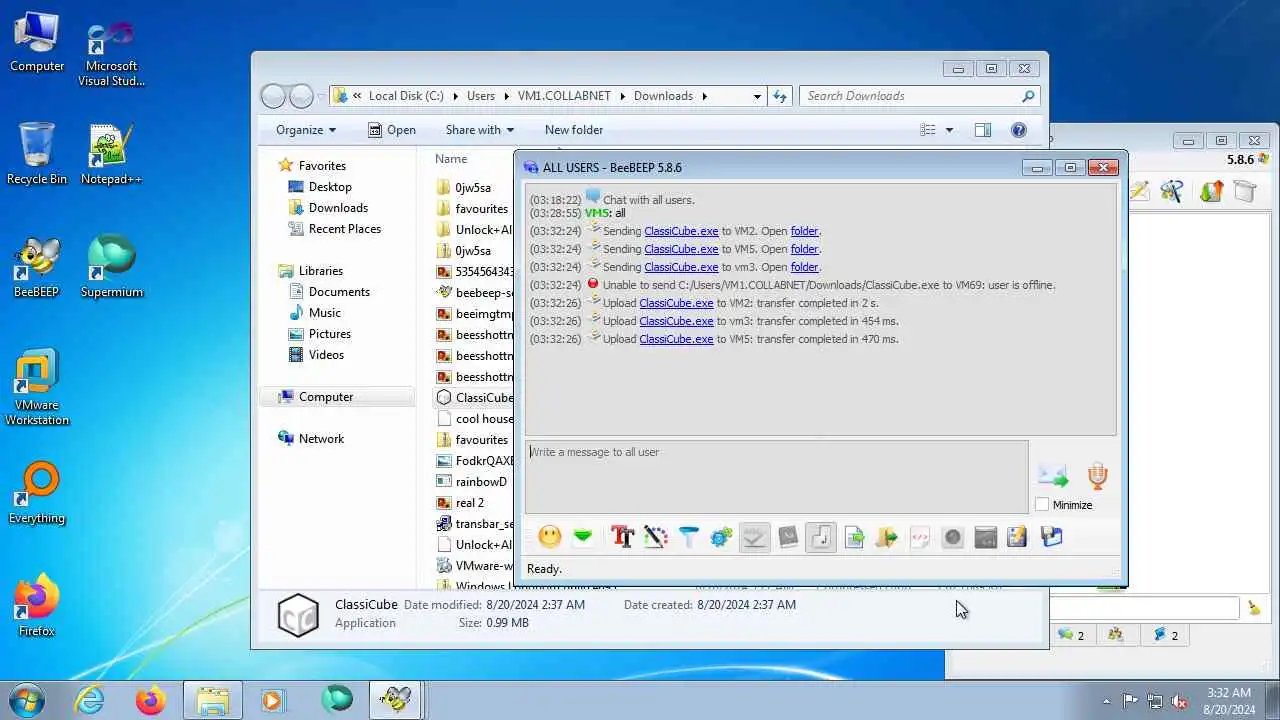Open folder link in the VM5 row
Image resolution: width=1280 pixels, height=720 pixels.
coord(804,249)
